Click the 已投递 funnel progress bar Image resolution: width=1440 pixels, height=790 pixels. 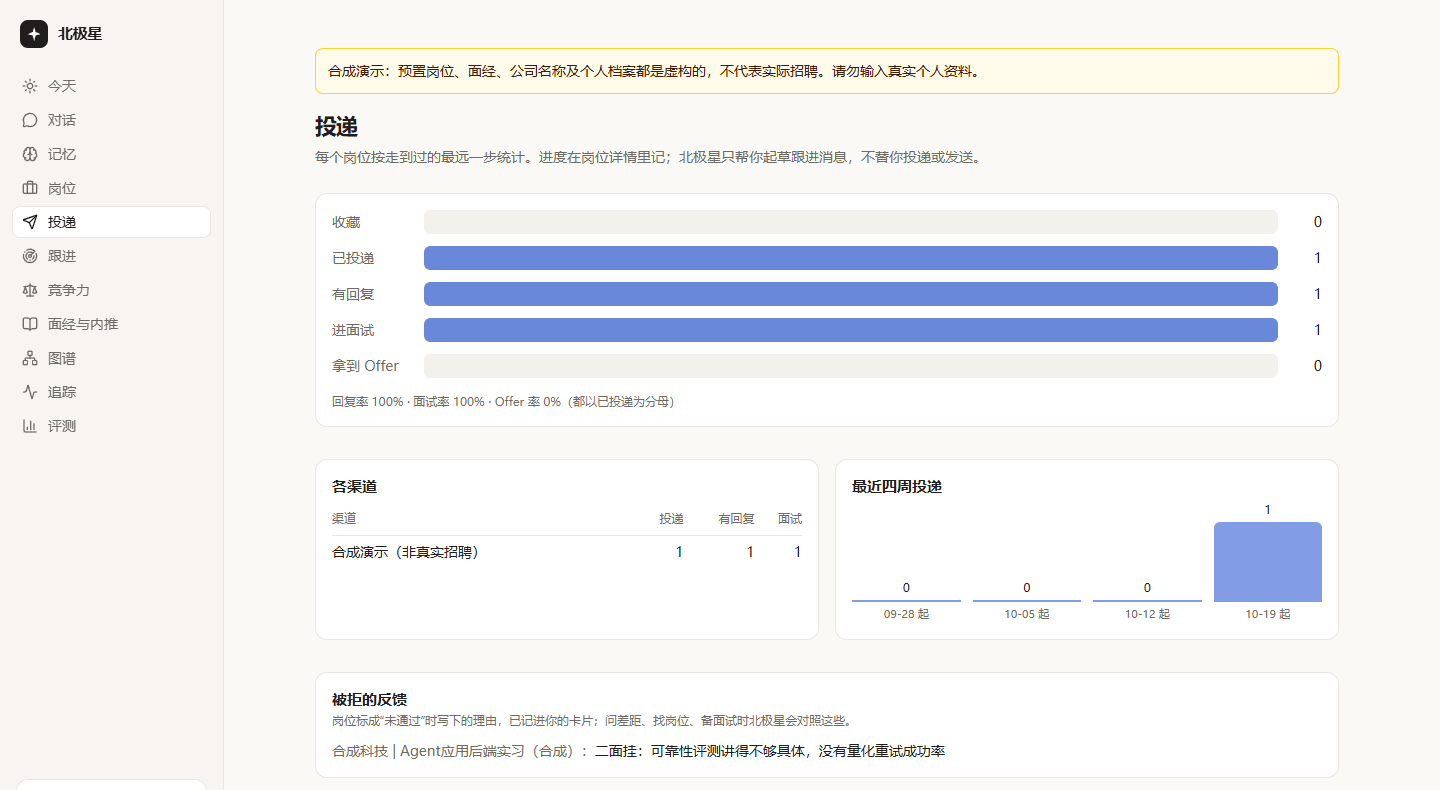coord(851,258)
